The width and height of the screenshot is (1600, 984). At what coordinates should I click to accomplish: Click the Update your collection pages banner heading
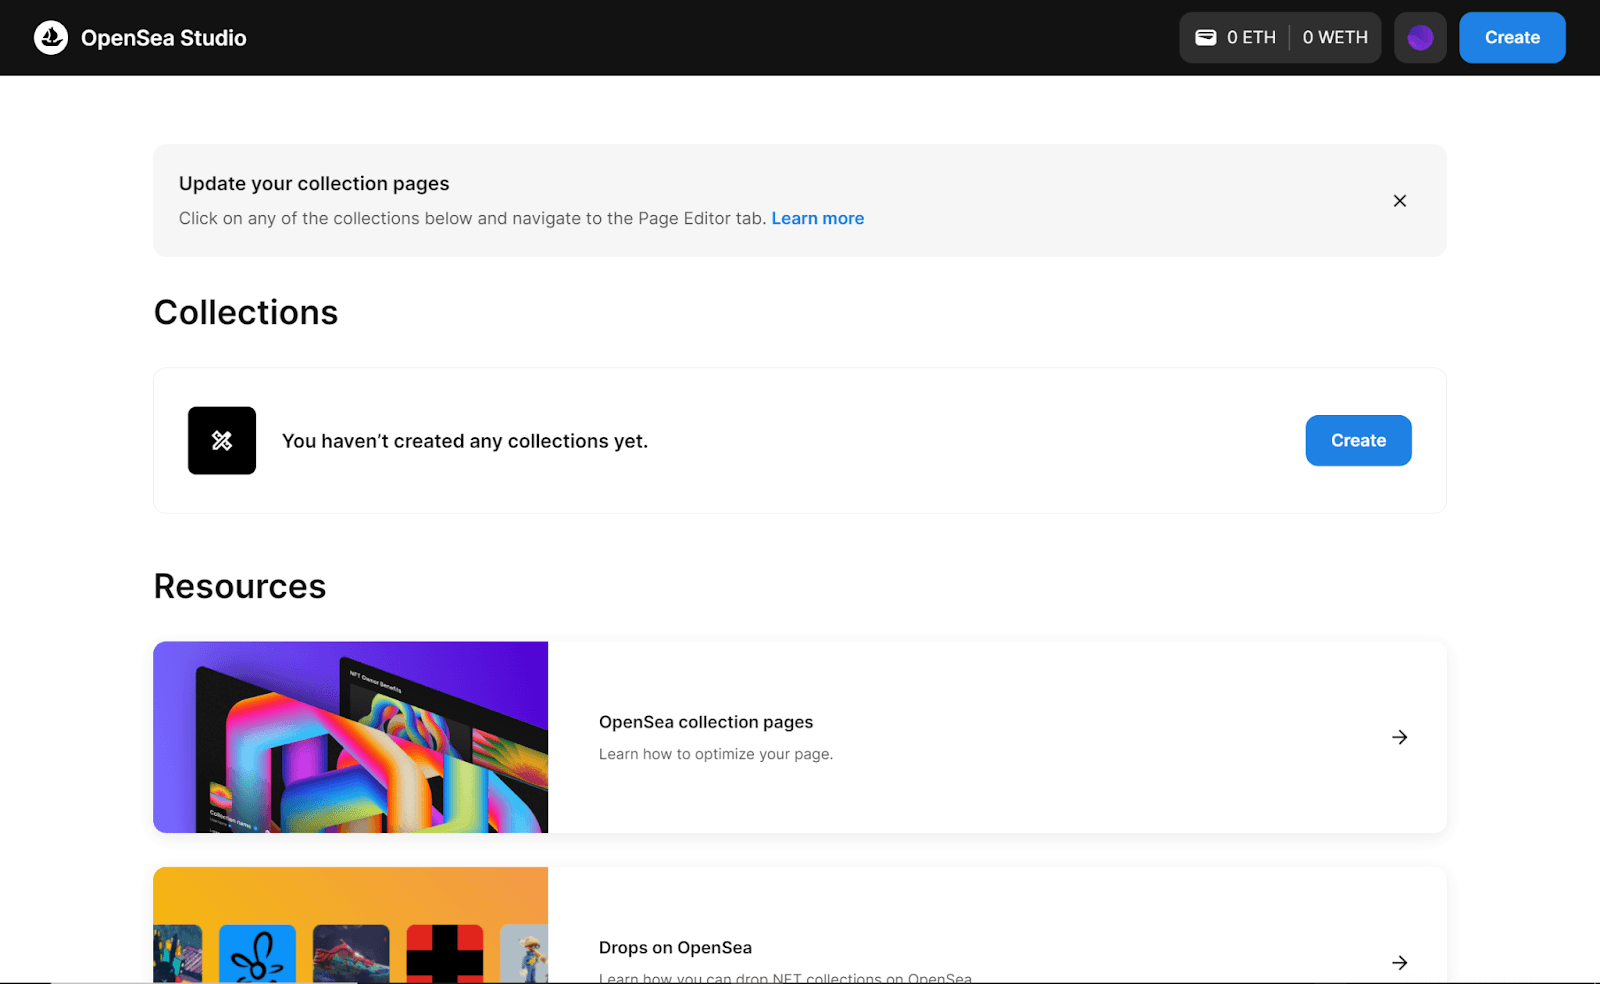click(314, 183)
